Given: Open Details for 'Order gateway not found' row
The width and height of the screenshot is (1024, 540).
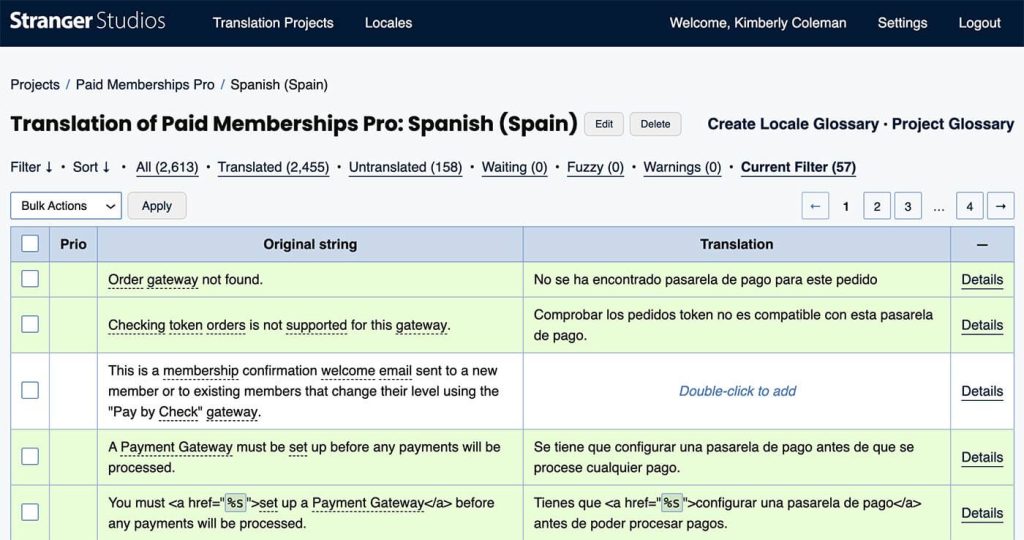Looking at the screenshot, I should [x=982, y=279].
